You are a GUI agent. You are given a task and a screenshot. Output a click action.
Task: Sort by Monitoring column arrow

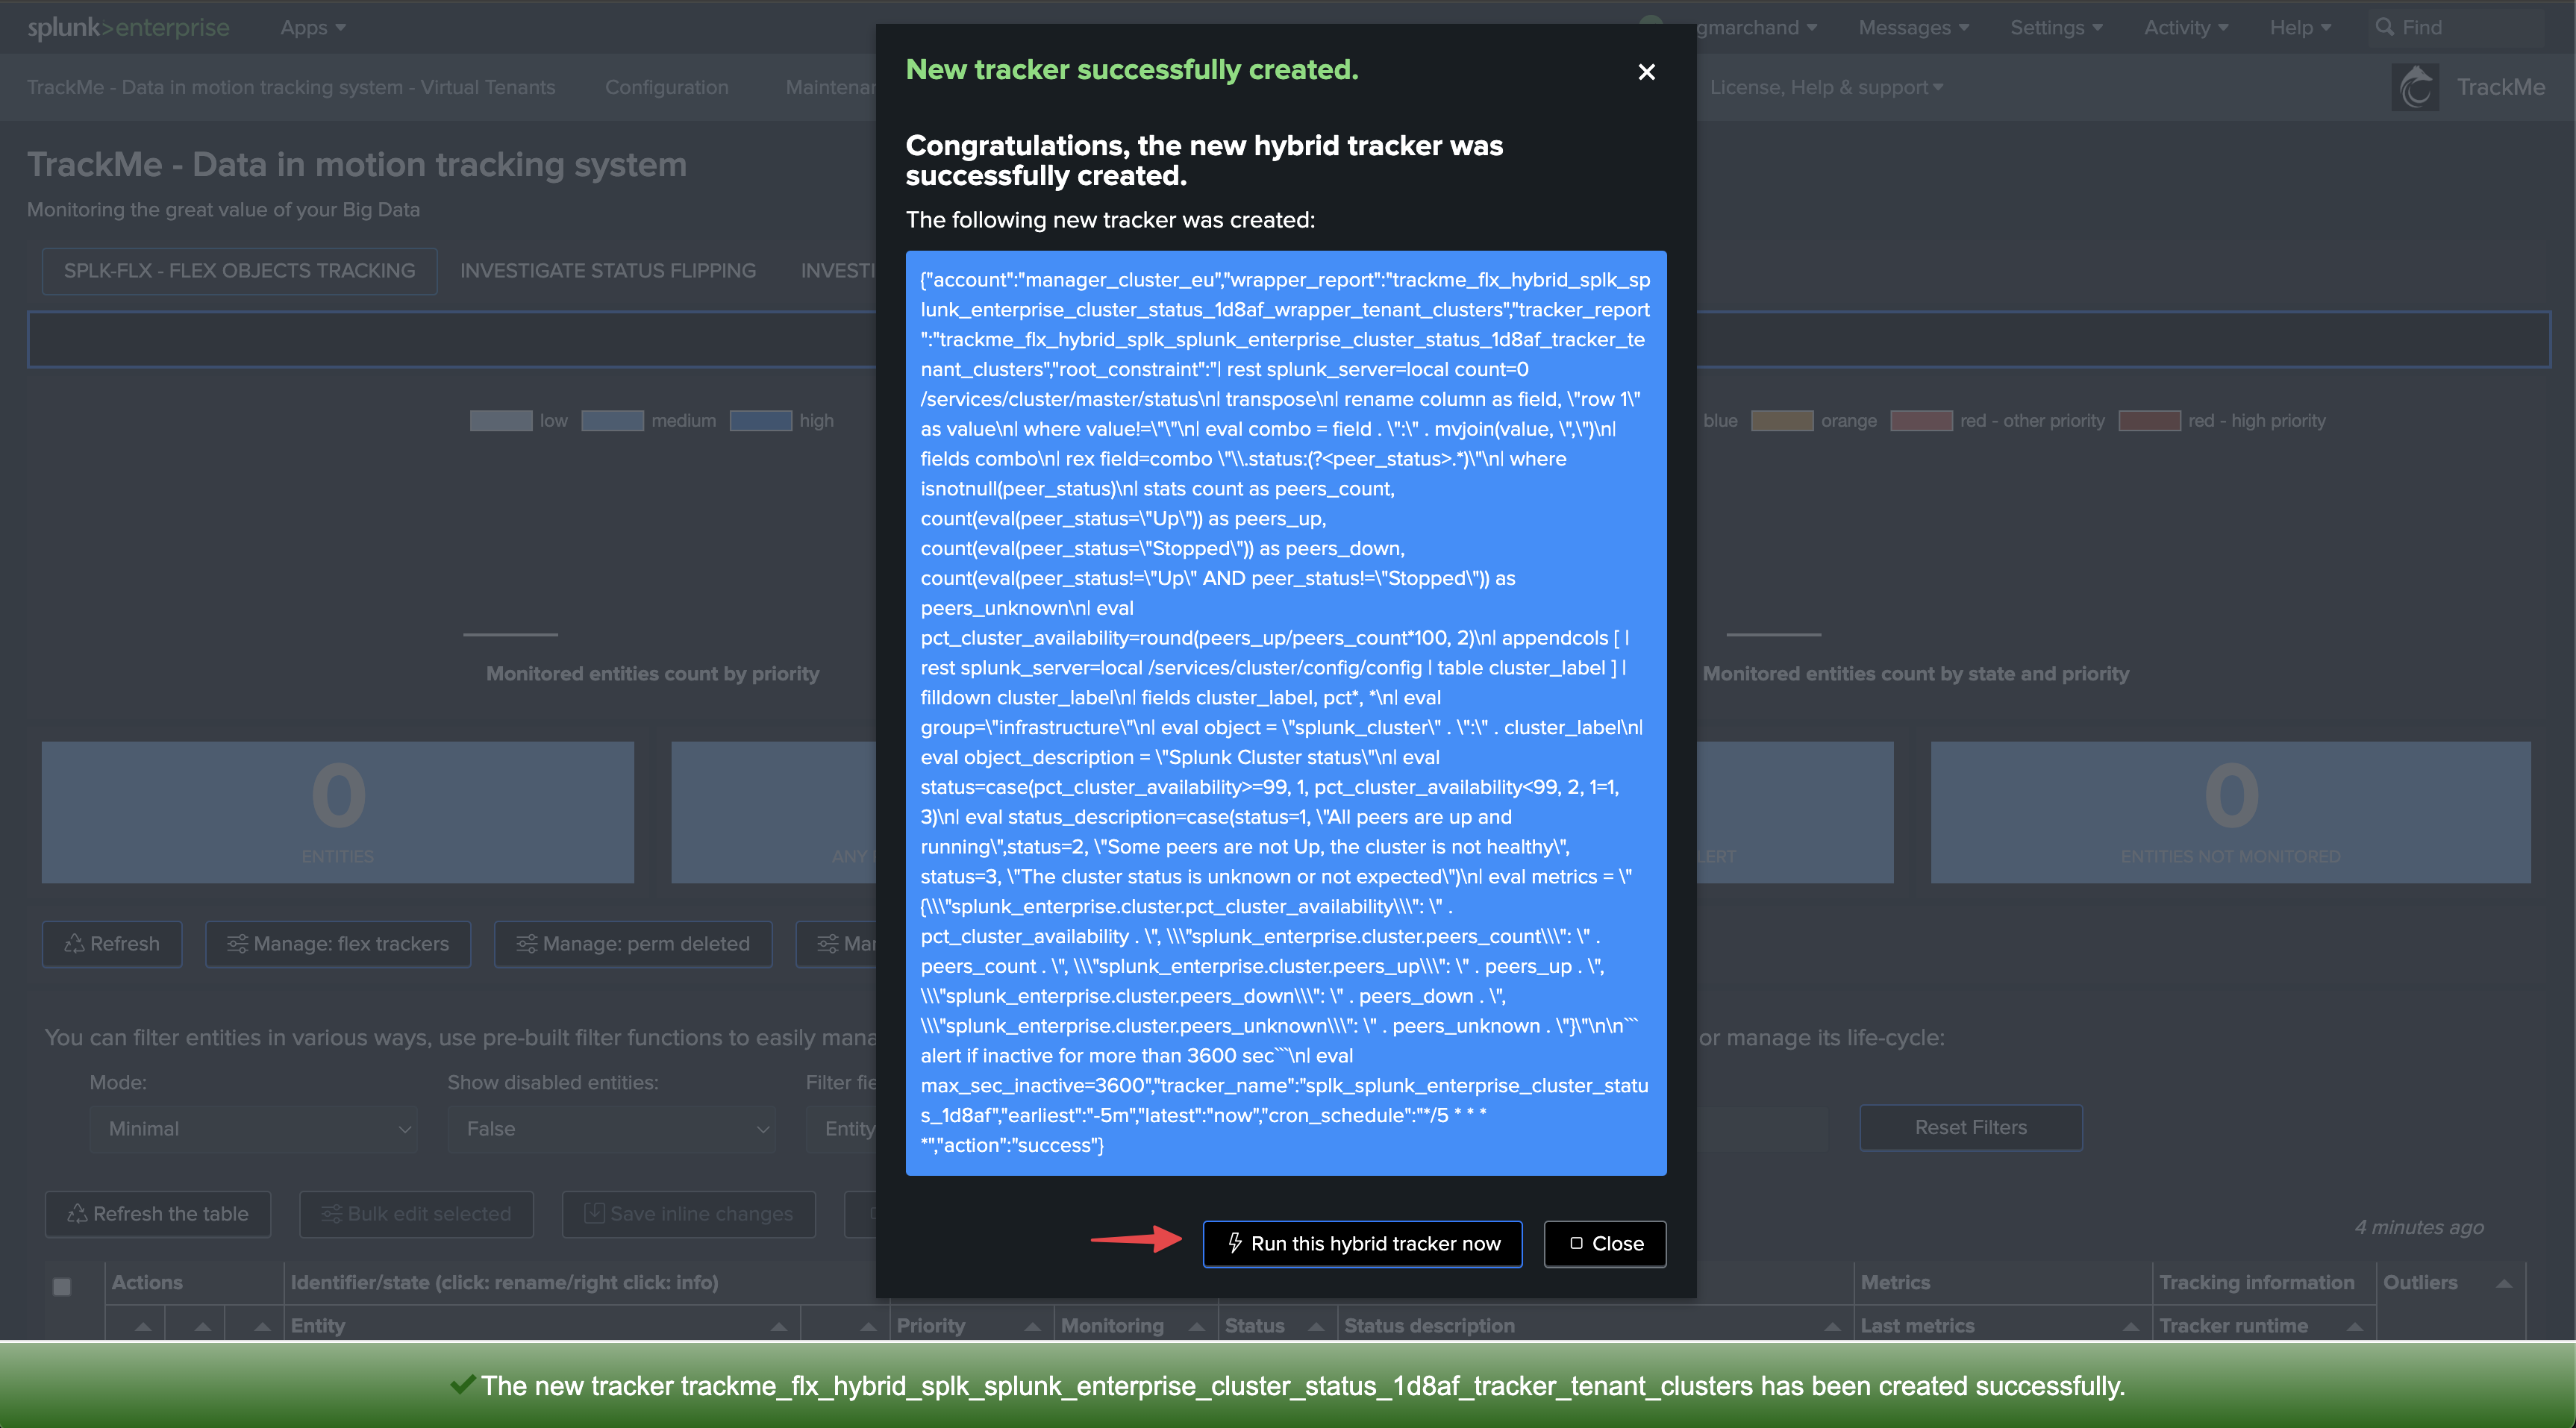1196,1326
